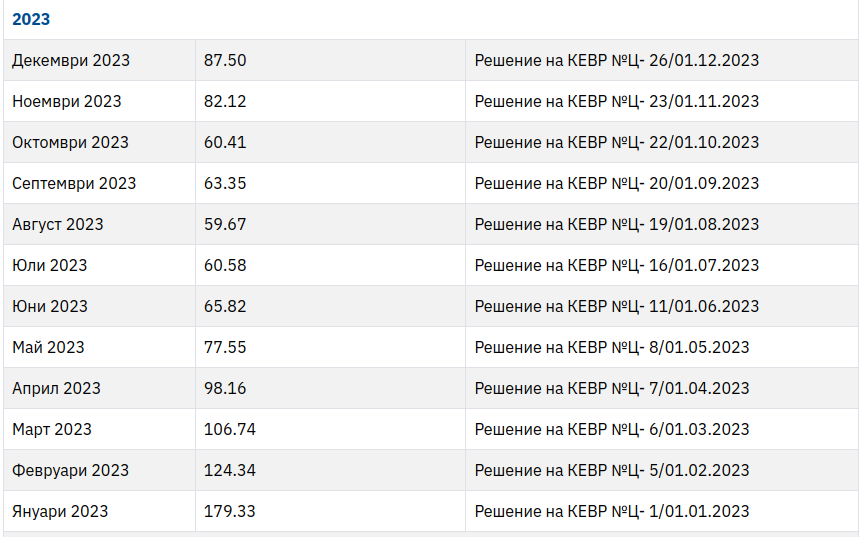This screenshot has height=537, width=861.
Task: Click the 179.33 price value
Action: [230, 511]
